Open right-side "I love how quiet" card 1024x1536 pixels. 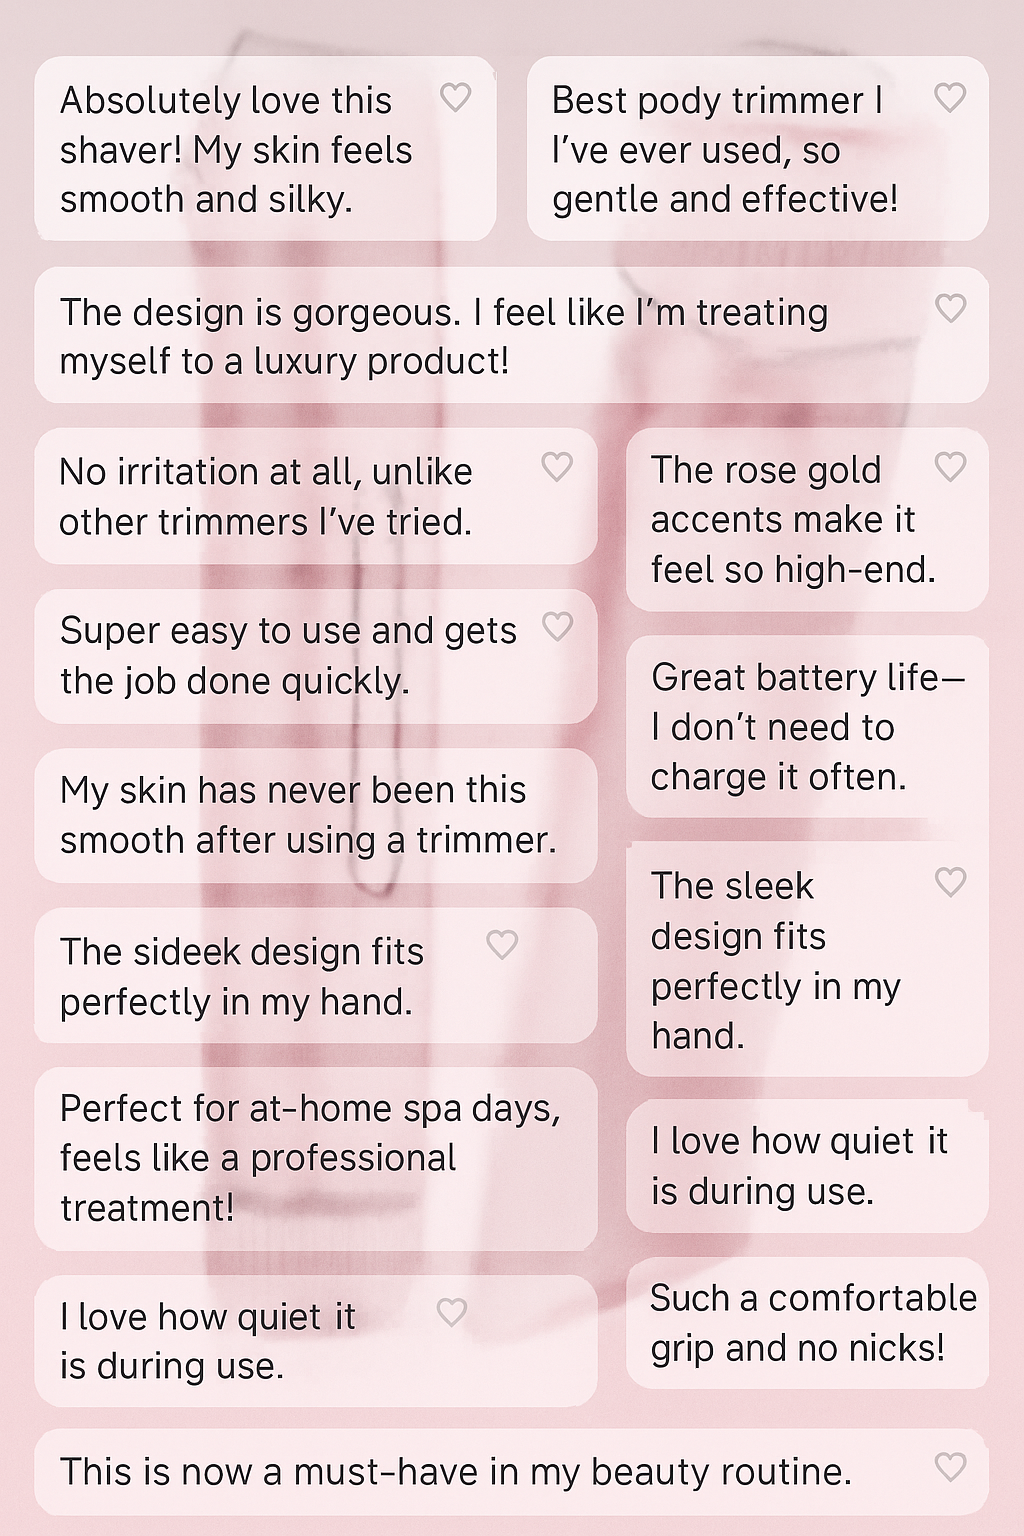[807, 1166]
